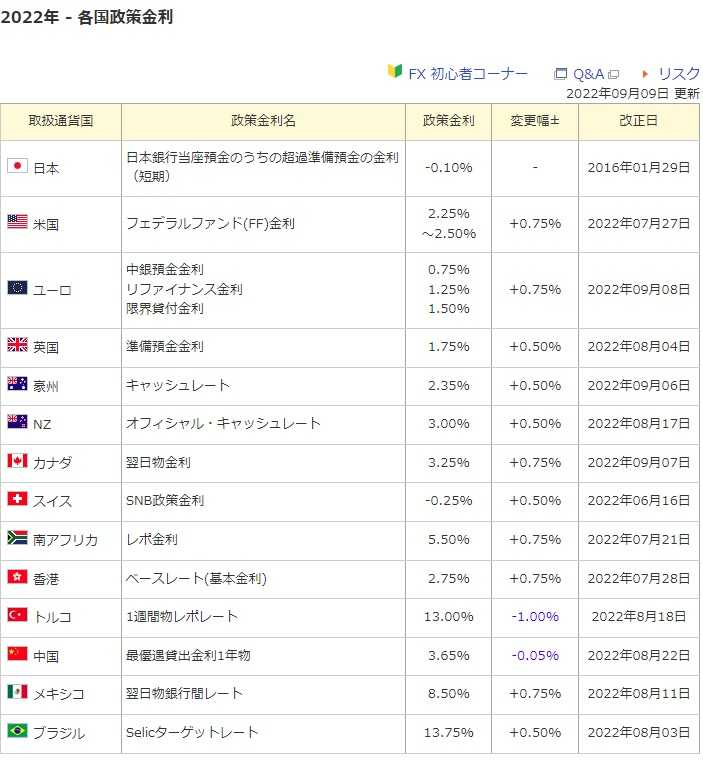
Task: Open the リスク link
Action: [x=679, y=73]
